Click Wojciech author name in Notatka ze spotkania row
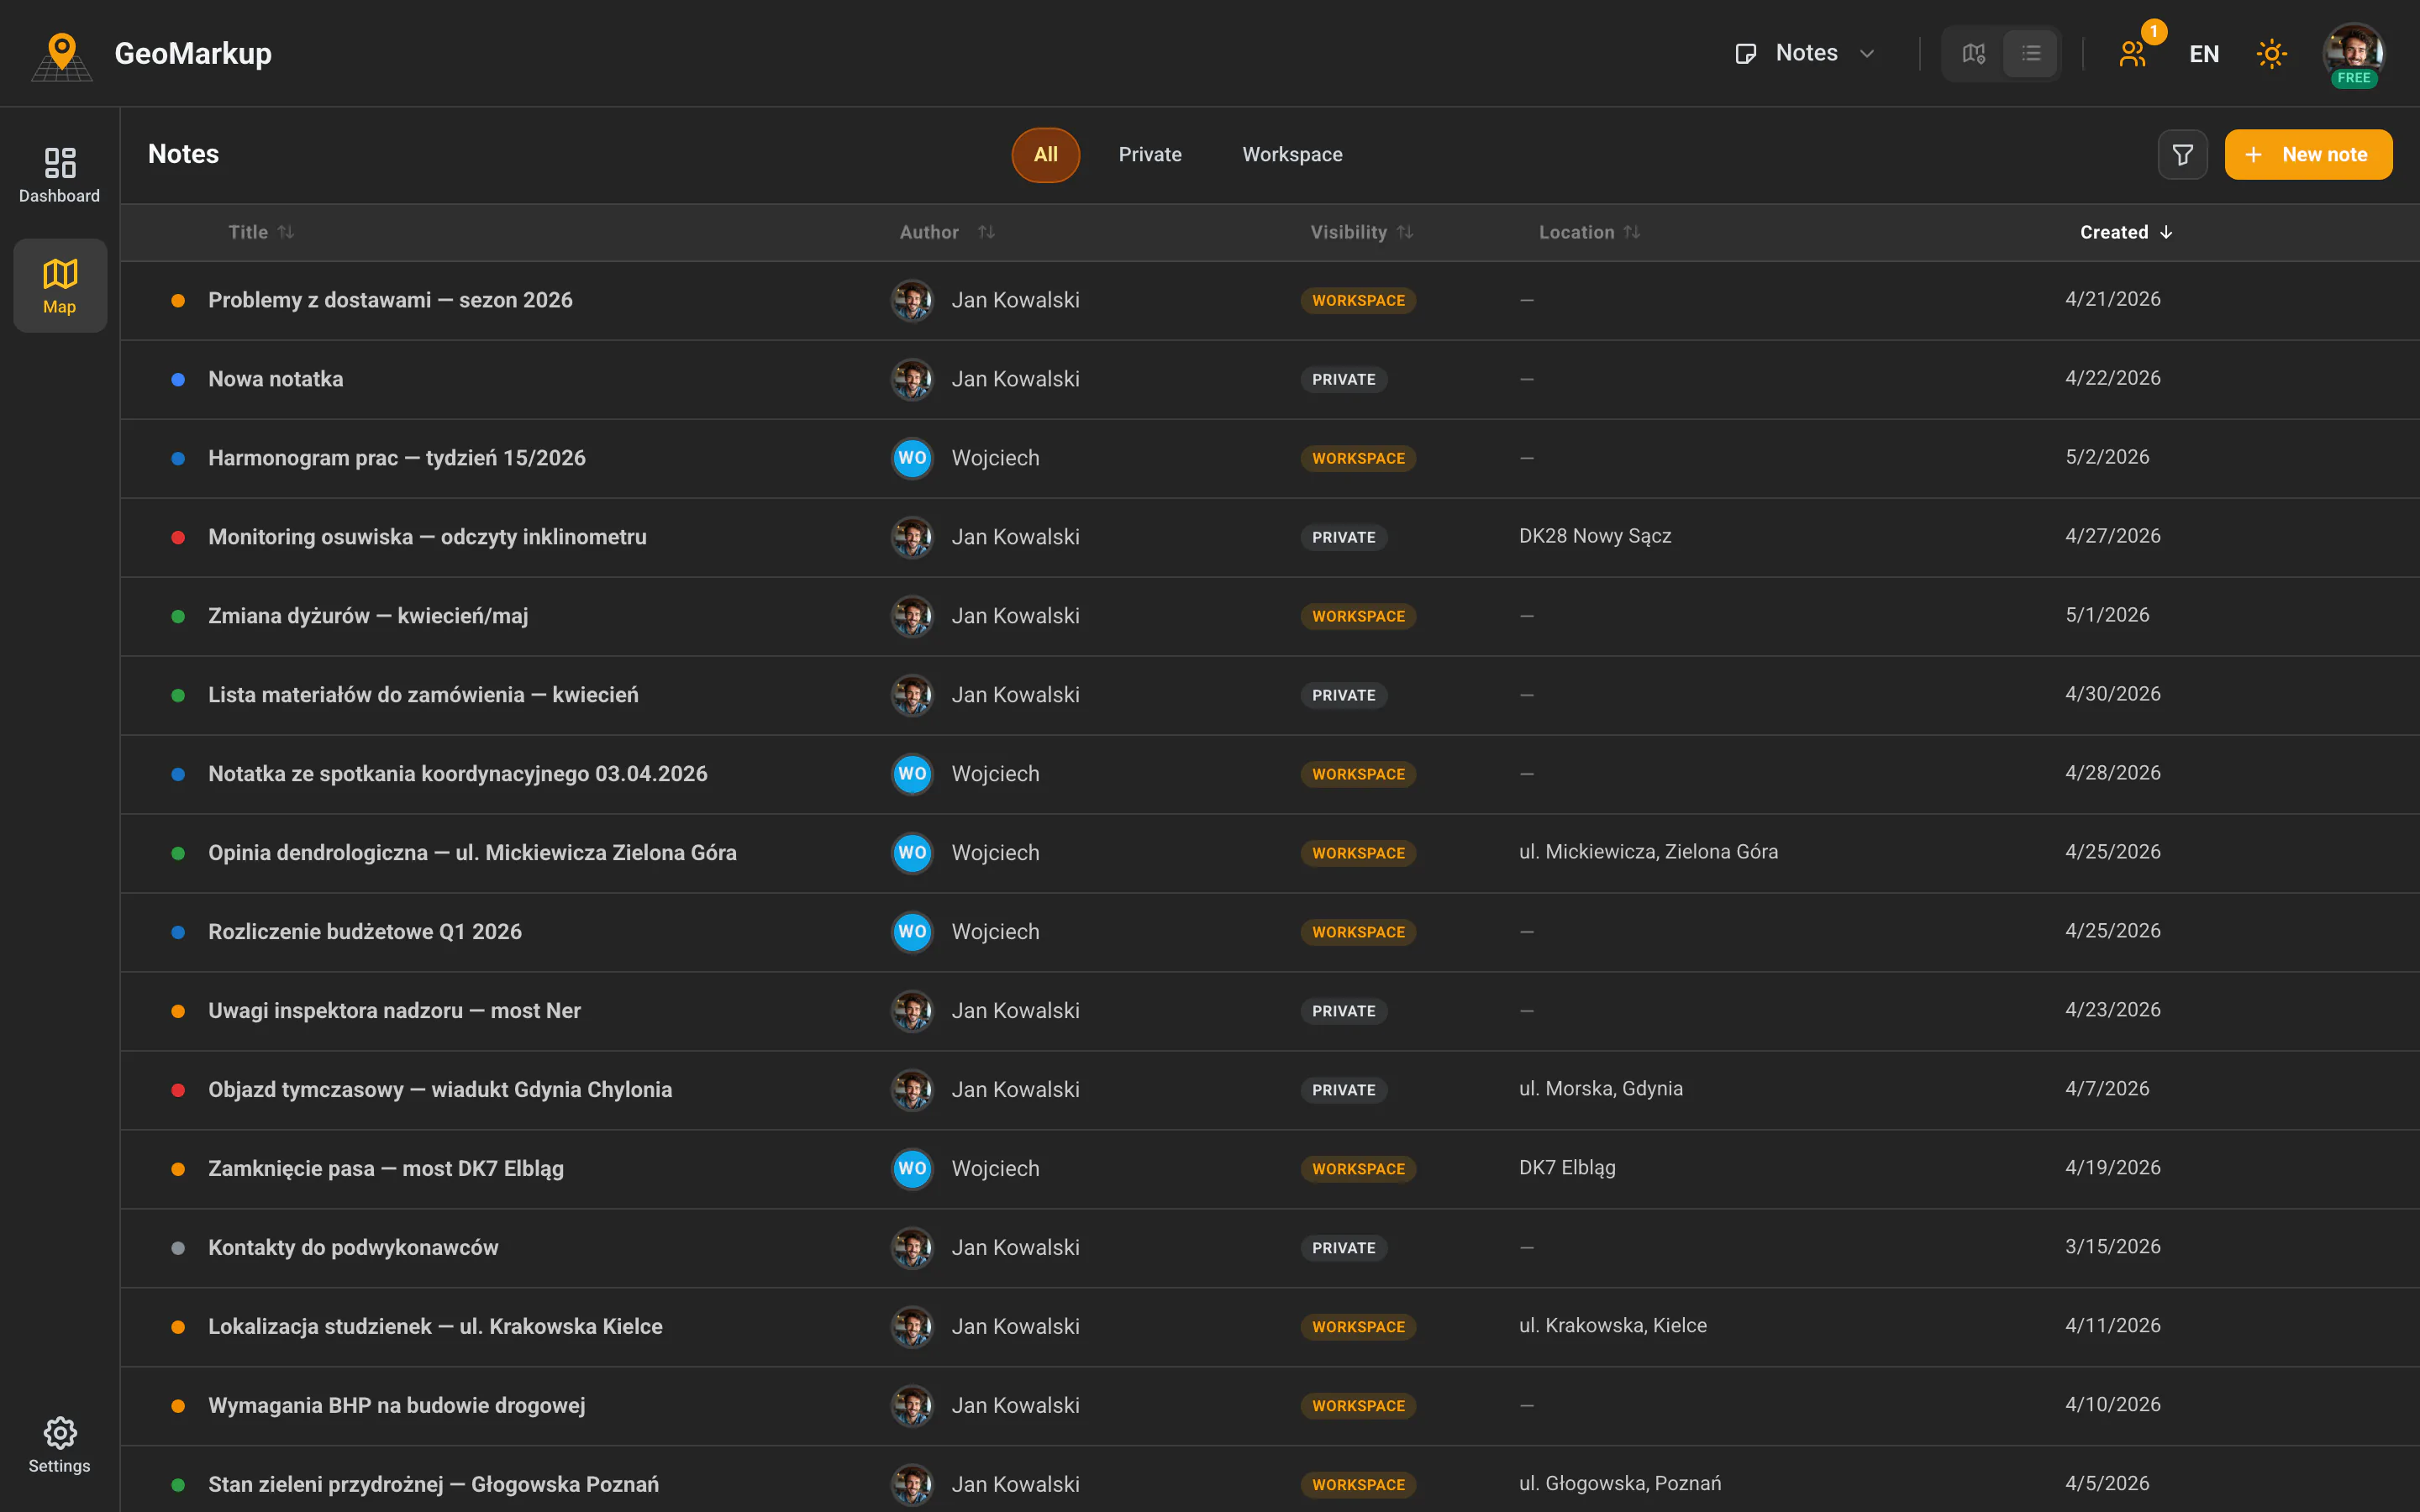 pos(995,774)
